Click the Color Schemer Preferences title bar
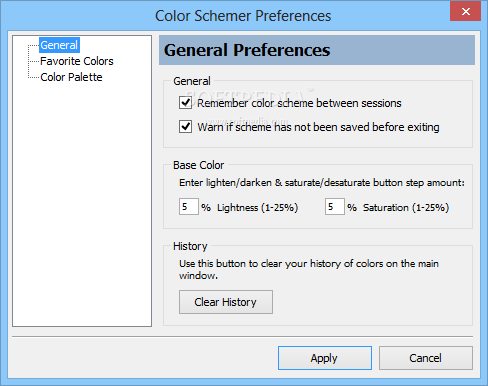This screenshot has width=488, height=386. coord(243,16)
